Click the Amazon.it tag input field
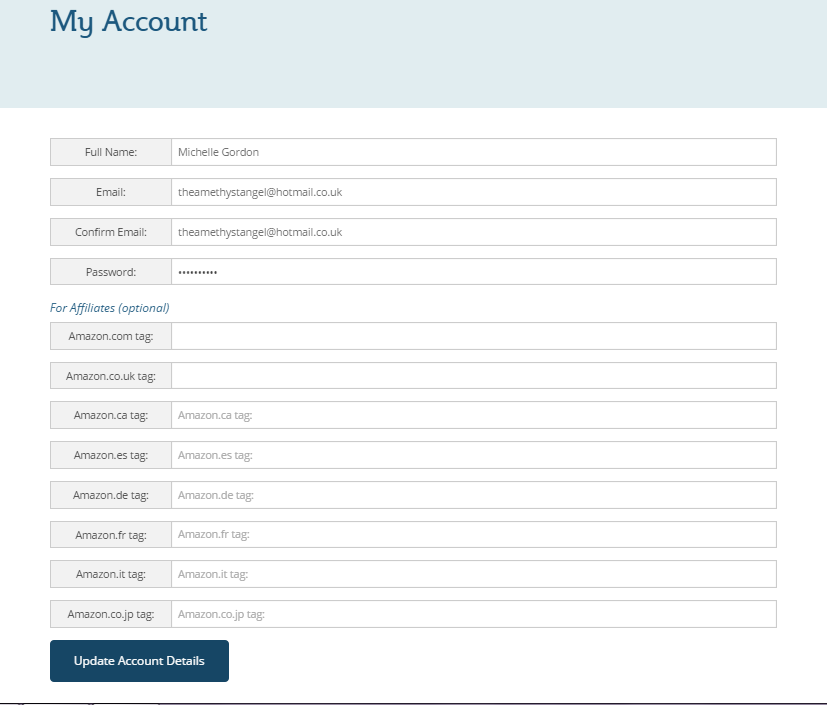827x705 pixels. (473, 574)
